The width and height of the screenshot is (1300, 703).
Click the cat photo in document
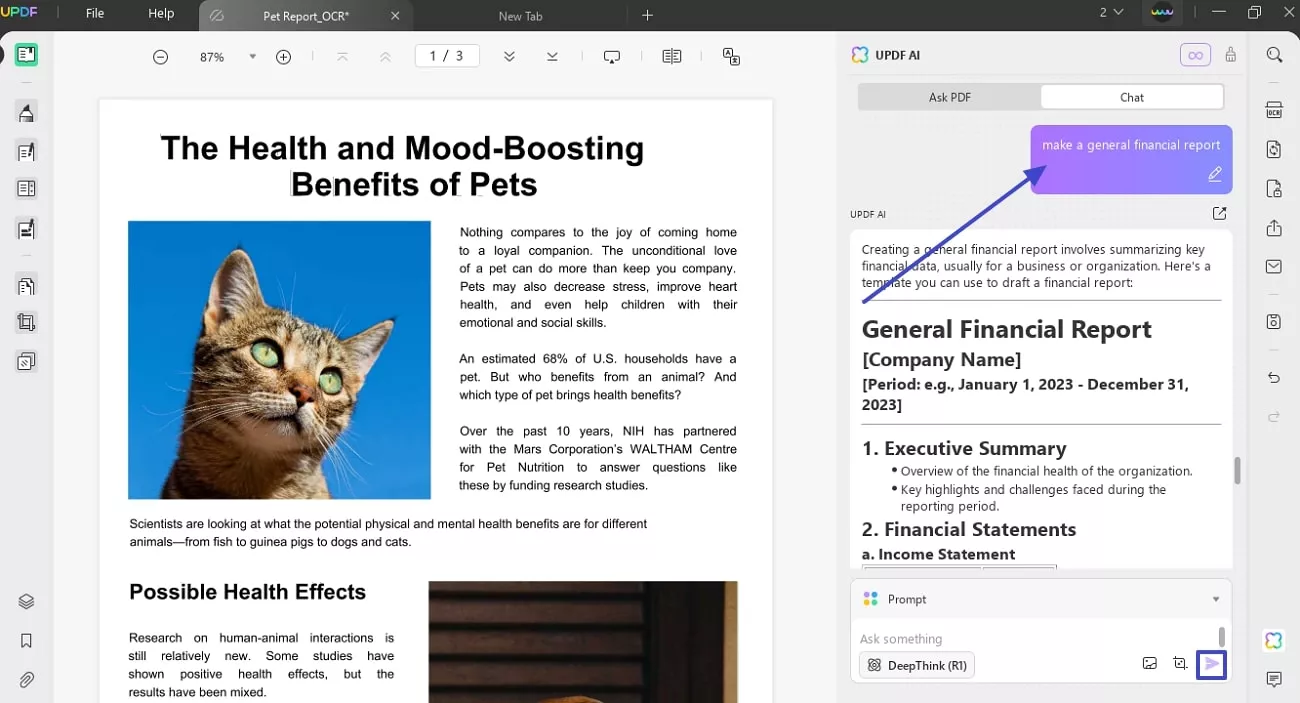pos(279,360)
